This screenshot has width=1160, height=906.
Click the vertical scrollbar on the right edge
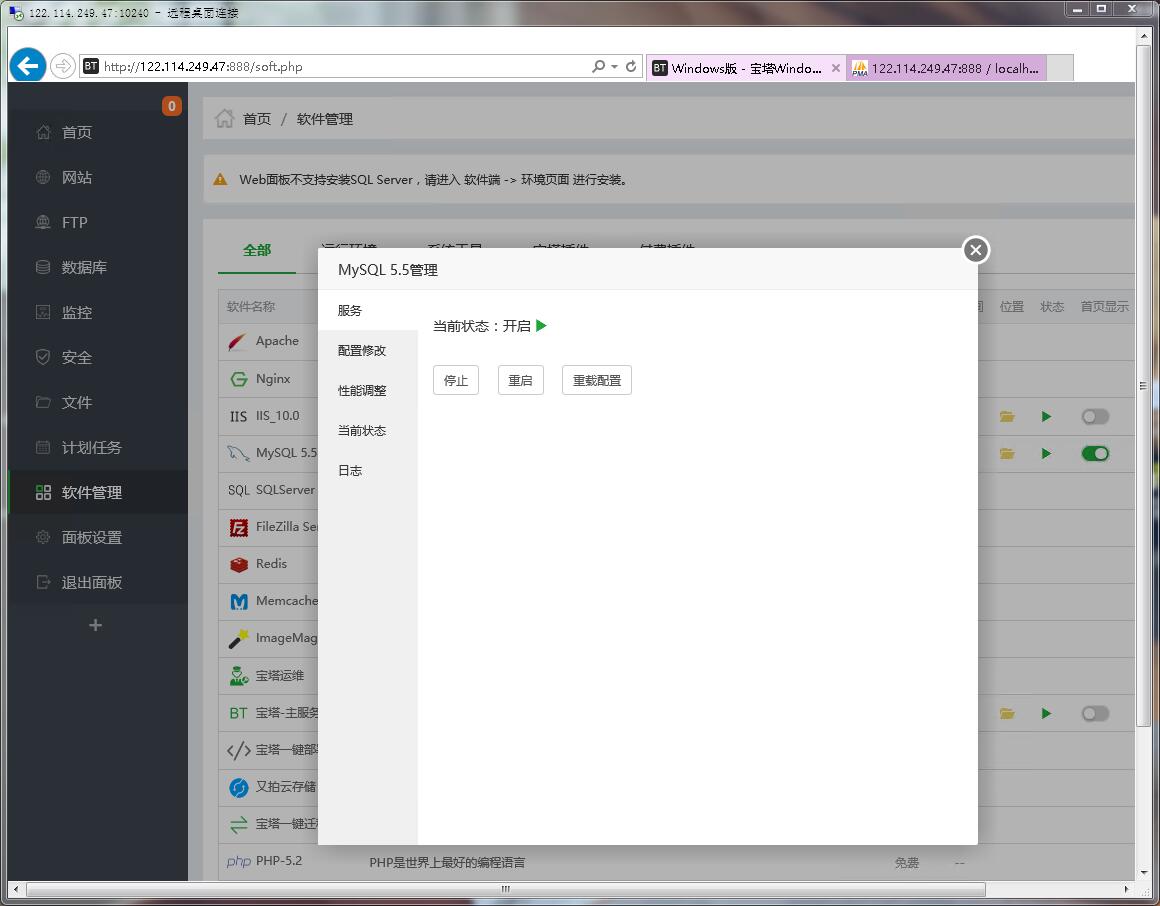click(x=1143, y=385)
